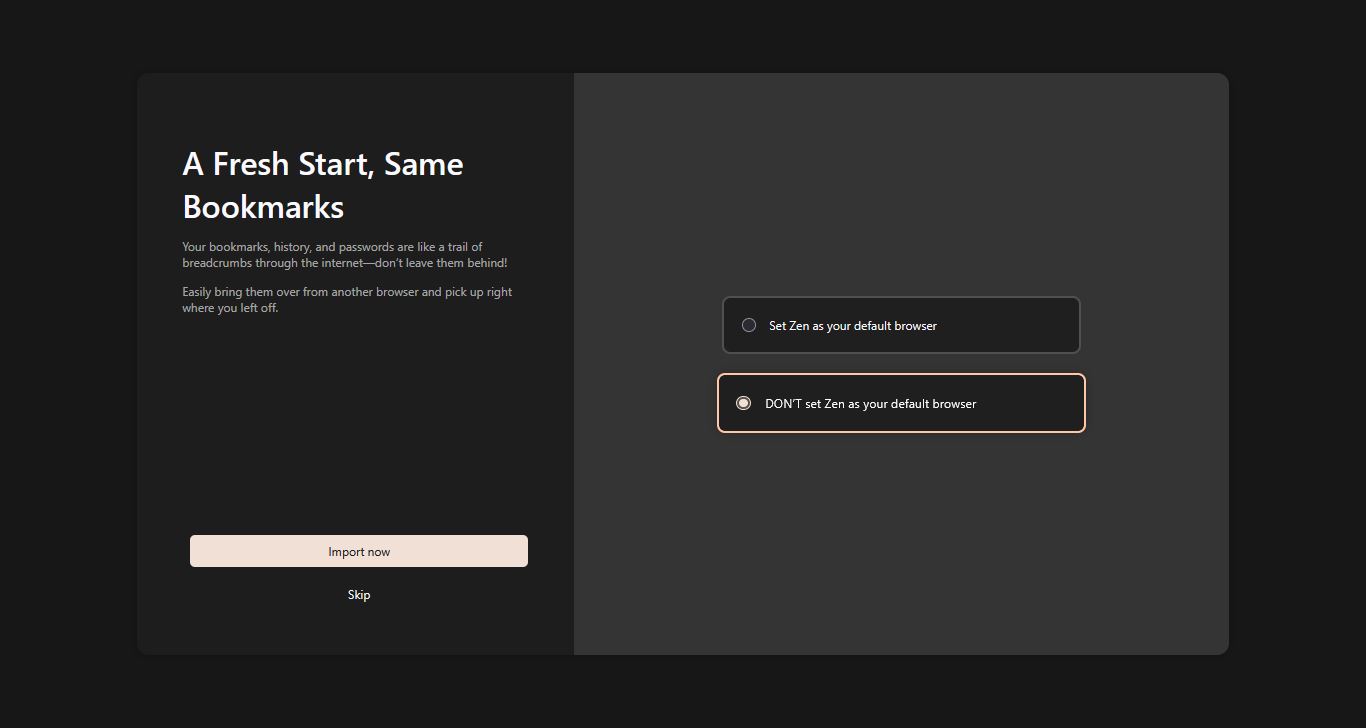Select 'DON'T set Zen as default' radio
Image resolution: width=1366 pixels, height=728 pixels.
743,403
